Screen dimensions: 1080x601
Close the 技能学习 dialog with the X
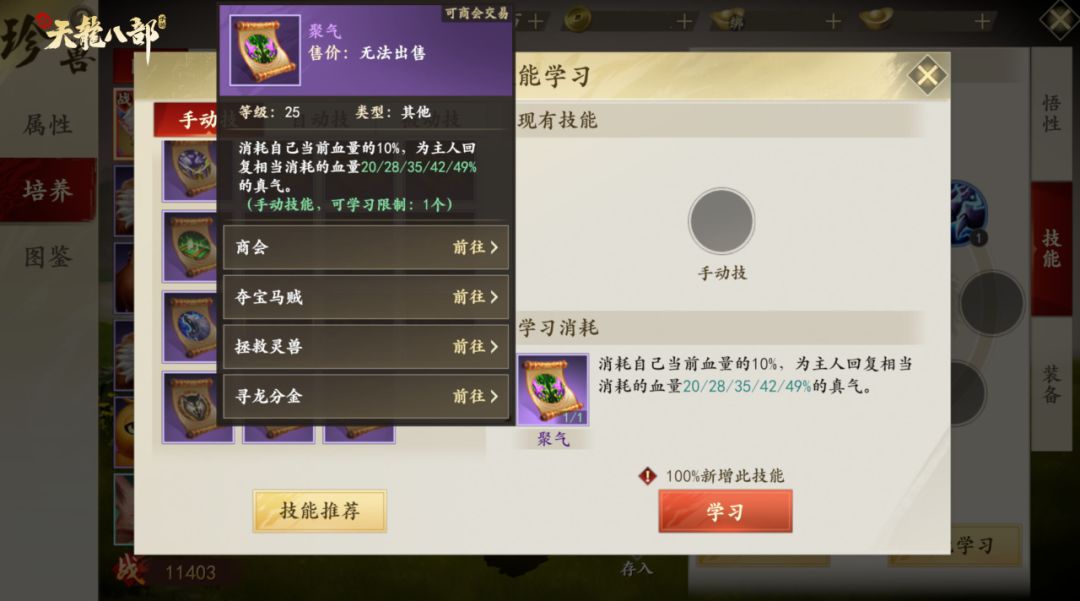click(927, 75)
